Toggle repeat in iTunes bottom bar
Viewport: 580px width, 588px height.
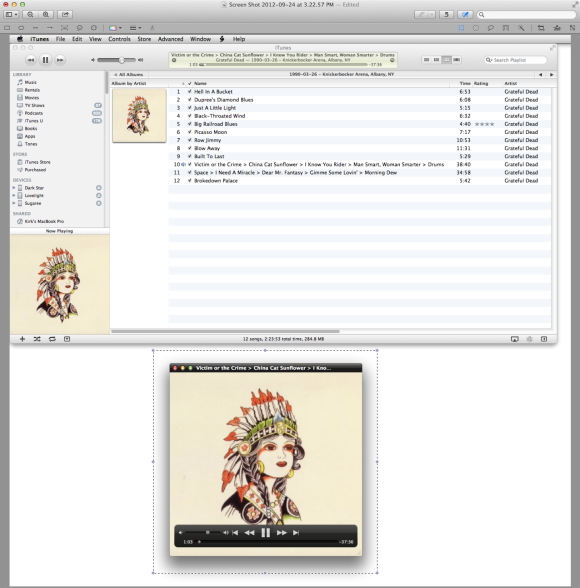(52, 339)
